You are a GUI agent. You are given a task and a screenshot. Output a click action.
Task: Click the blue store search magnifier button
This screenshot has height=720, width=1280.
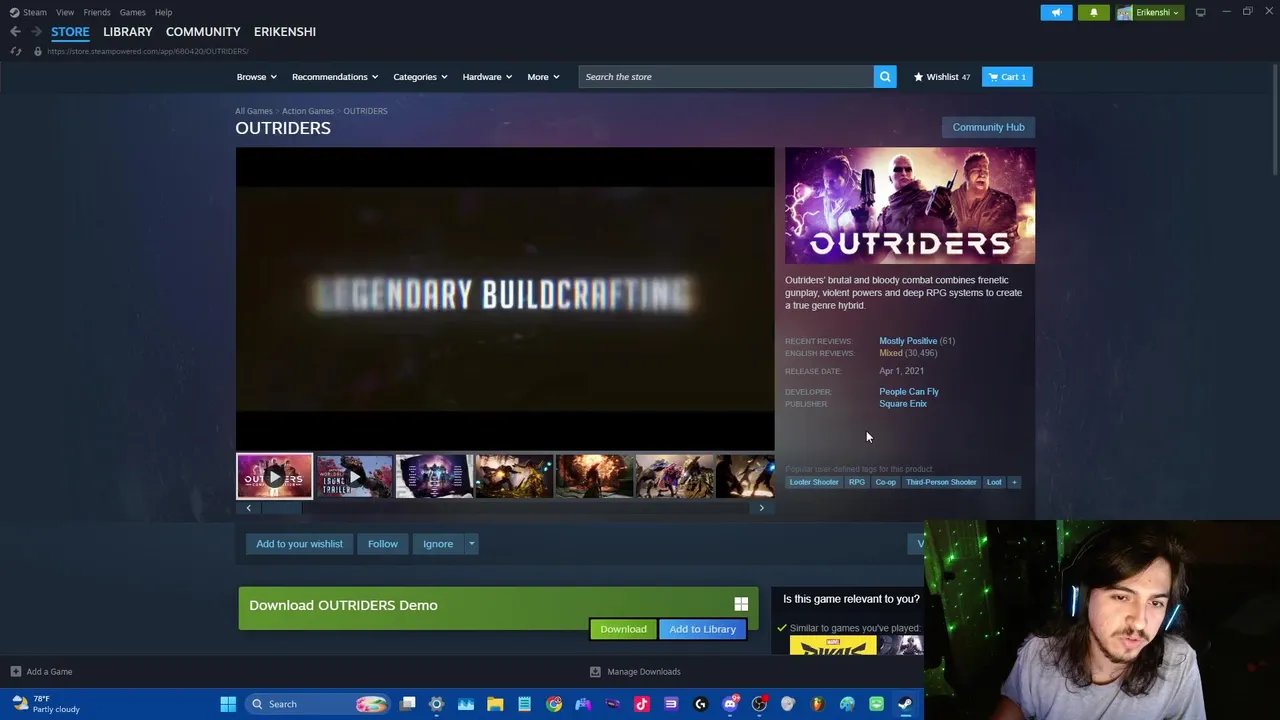[885, 77]
